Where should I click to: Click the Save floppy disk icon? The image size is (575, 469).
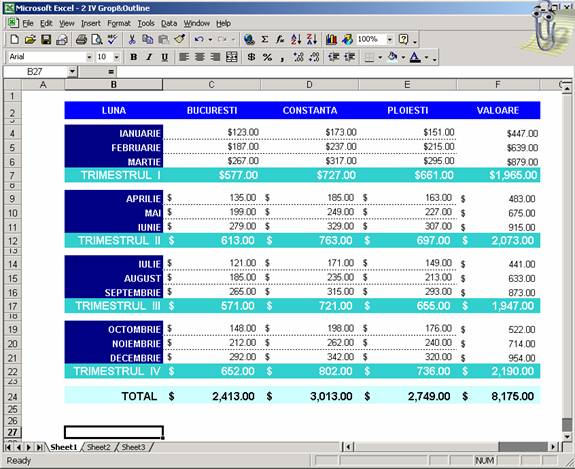click(x=46, y=39)
